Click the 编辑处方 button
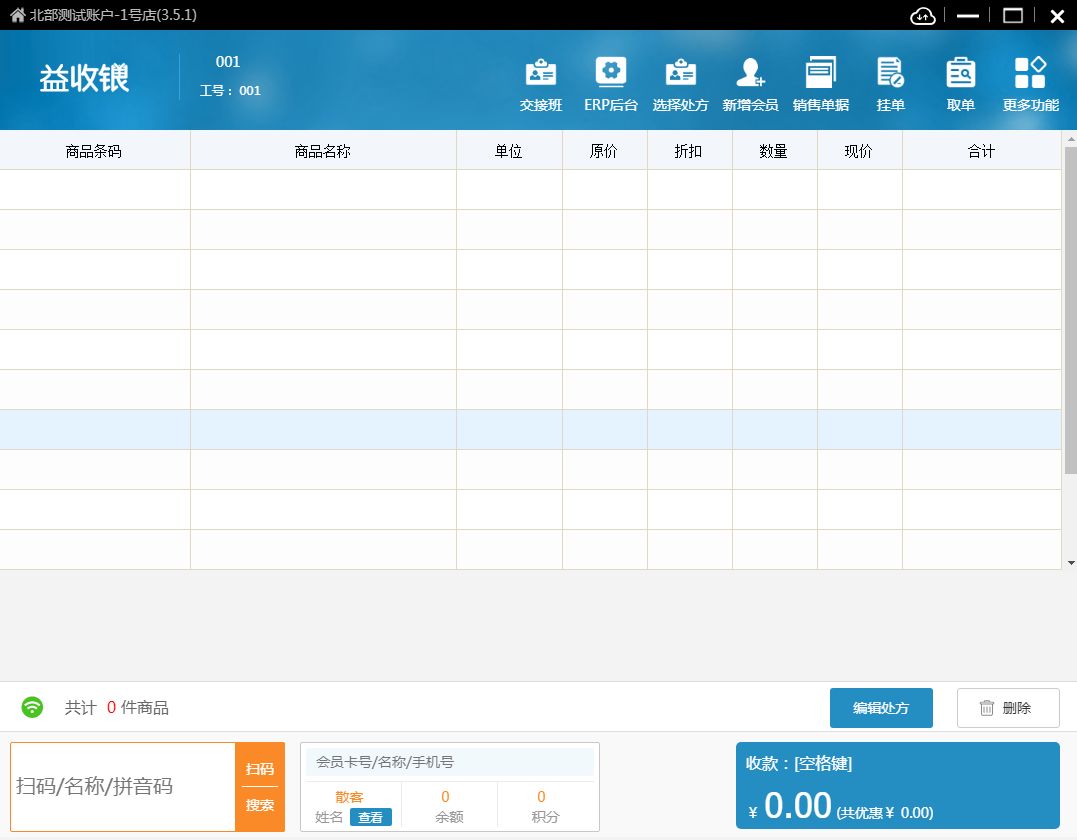Viewport: 1077px width, 840px height. (x=881, y=708)
